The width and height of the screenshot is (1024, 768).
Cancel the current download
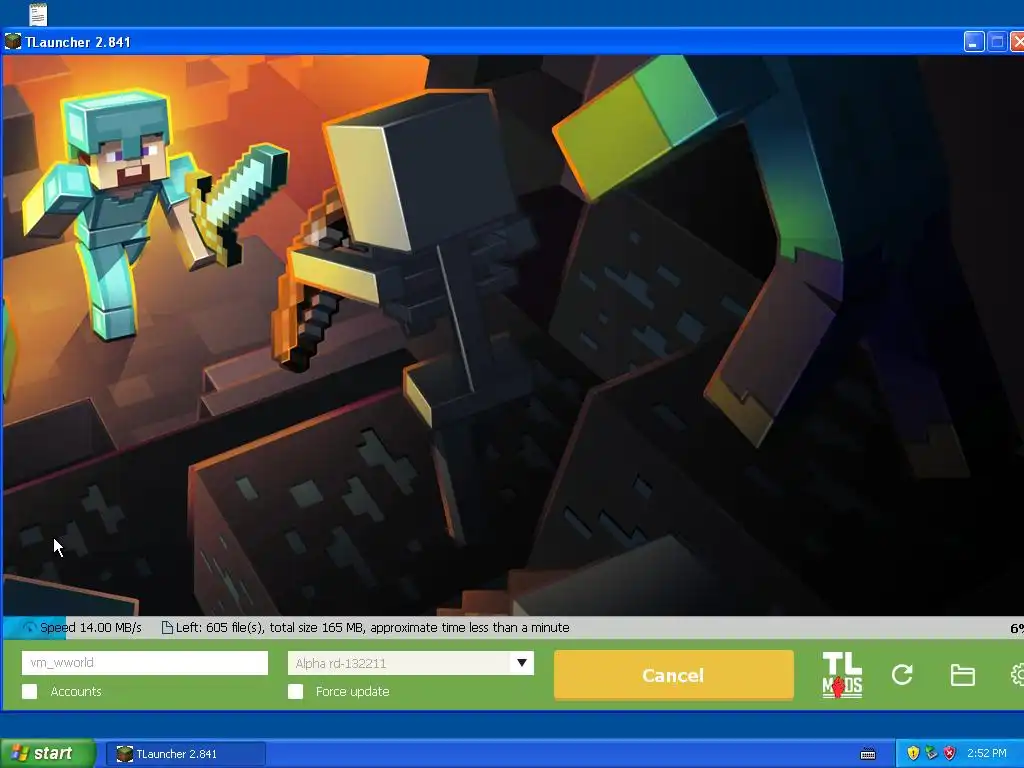click(673, 675)
